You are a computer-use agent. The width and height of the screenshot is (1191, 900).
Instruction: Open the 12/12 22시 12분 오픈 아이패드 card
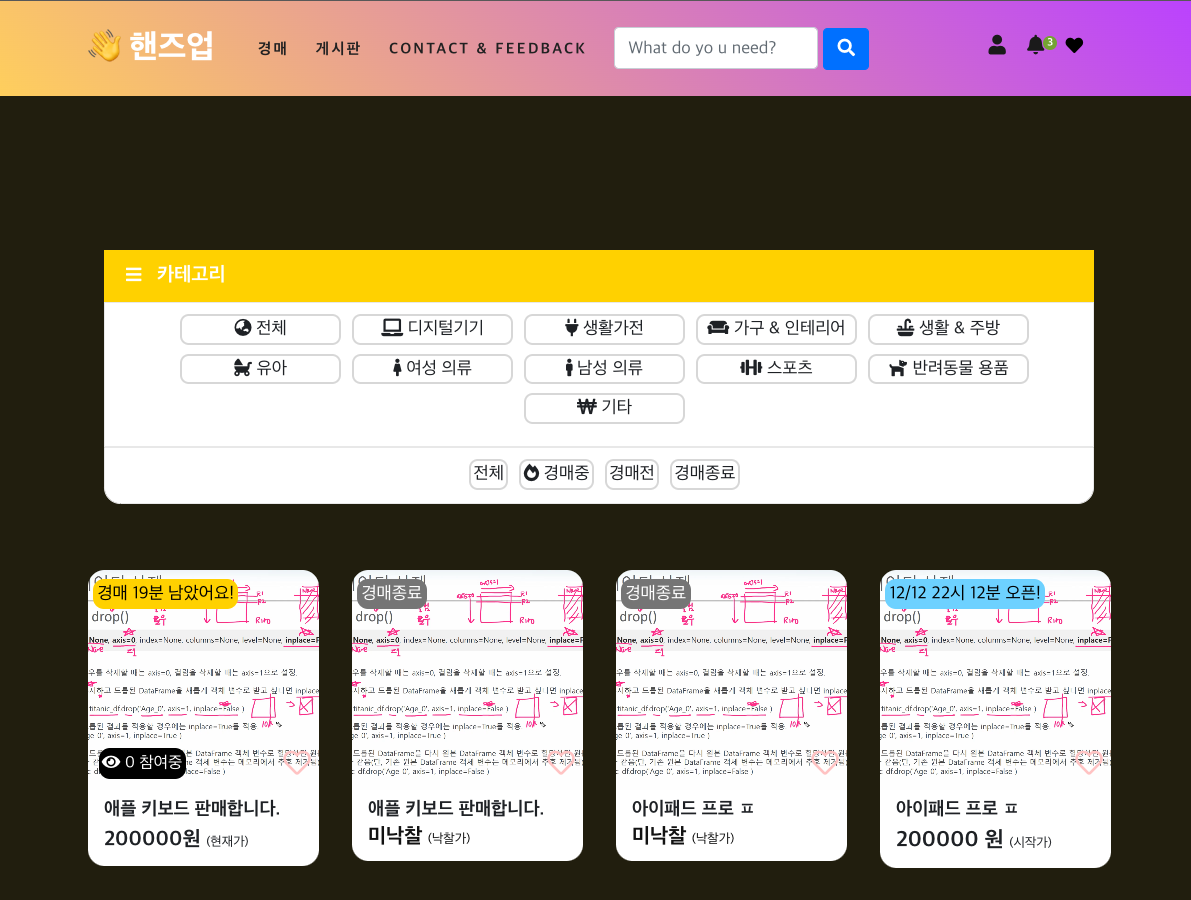pyautogui.click(x=995, y=718)
